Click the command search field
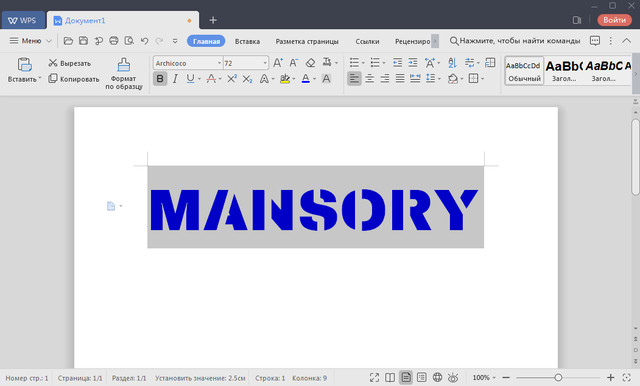The width and height of the screenshot is (640, 386). [515, 41]
